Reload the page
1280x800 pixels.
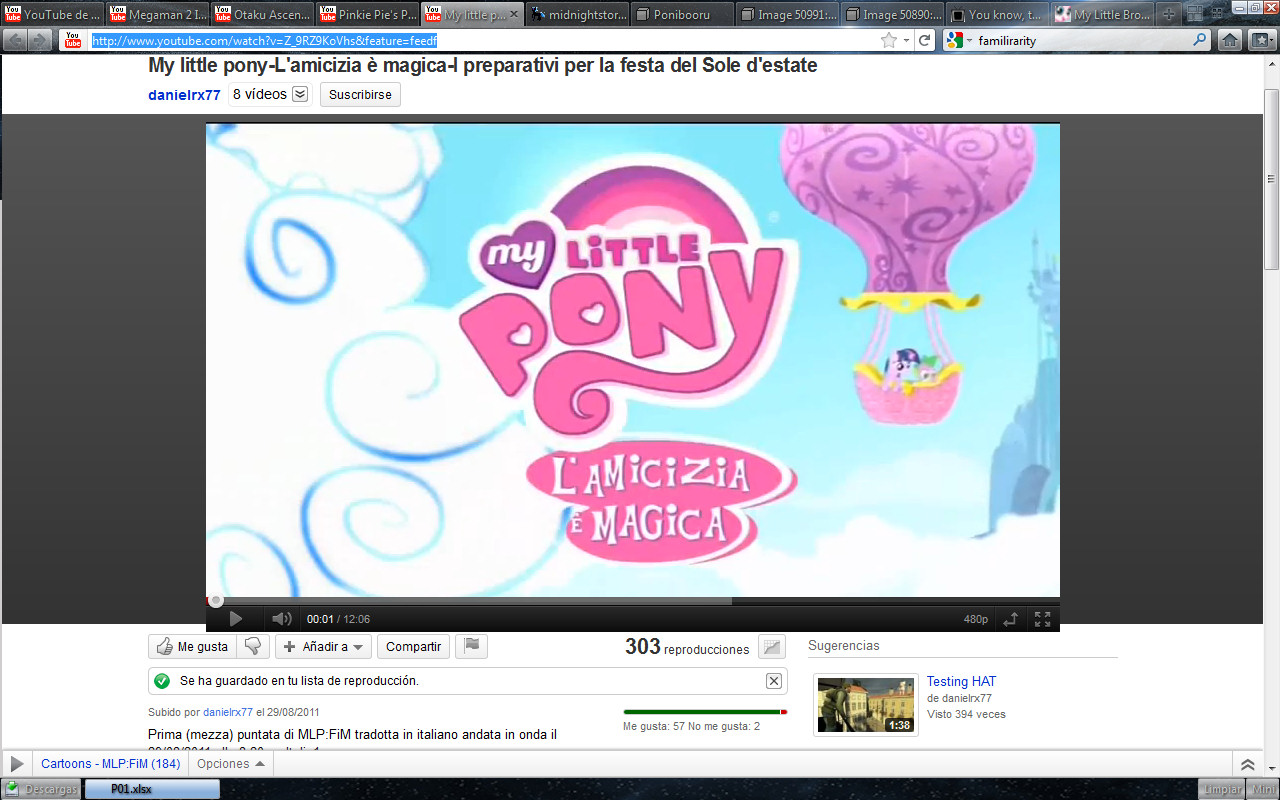(x=926, y=40)
